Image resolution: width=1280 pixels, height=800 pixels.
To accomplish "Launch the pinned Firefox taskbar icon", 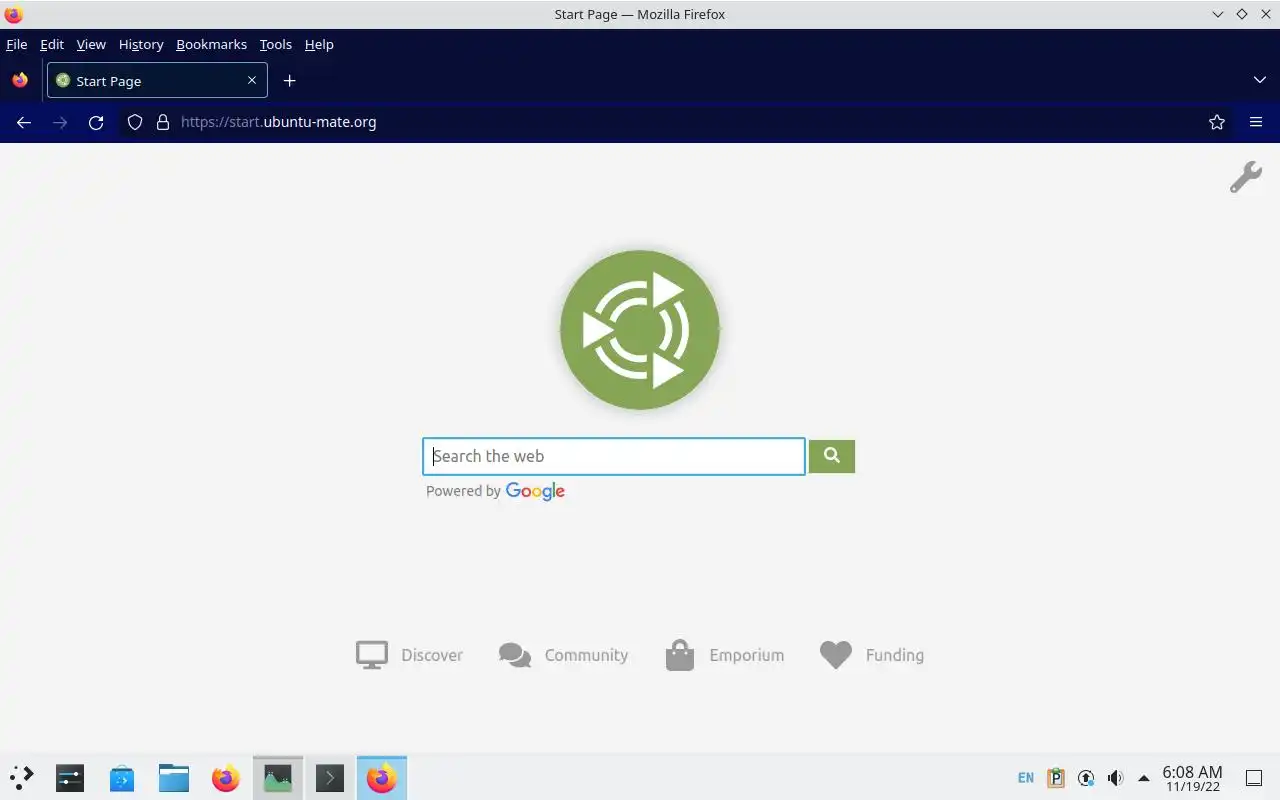I will (226, 777).
